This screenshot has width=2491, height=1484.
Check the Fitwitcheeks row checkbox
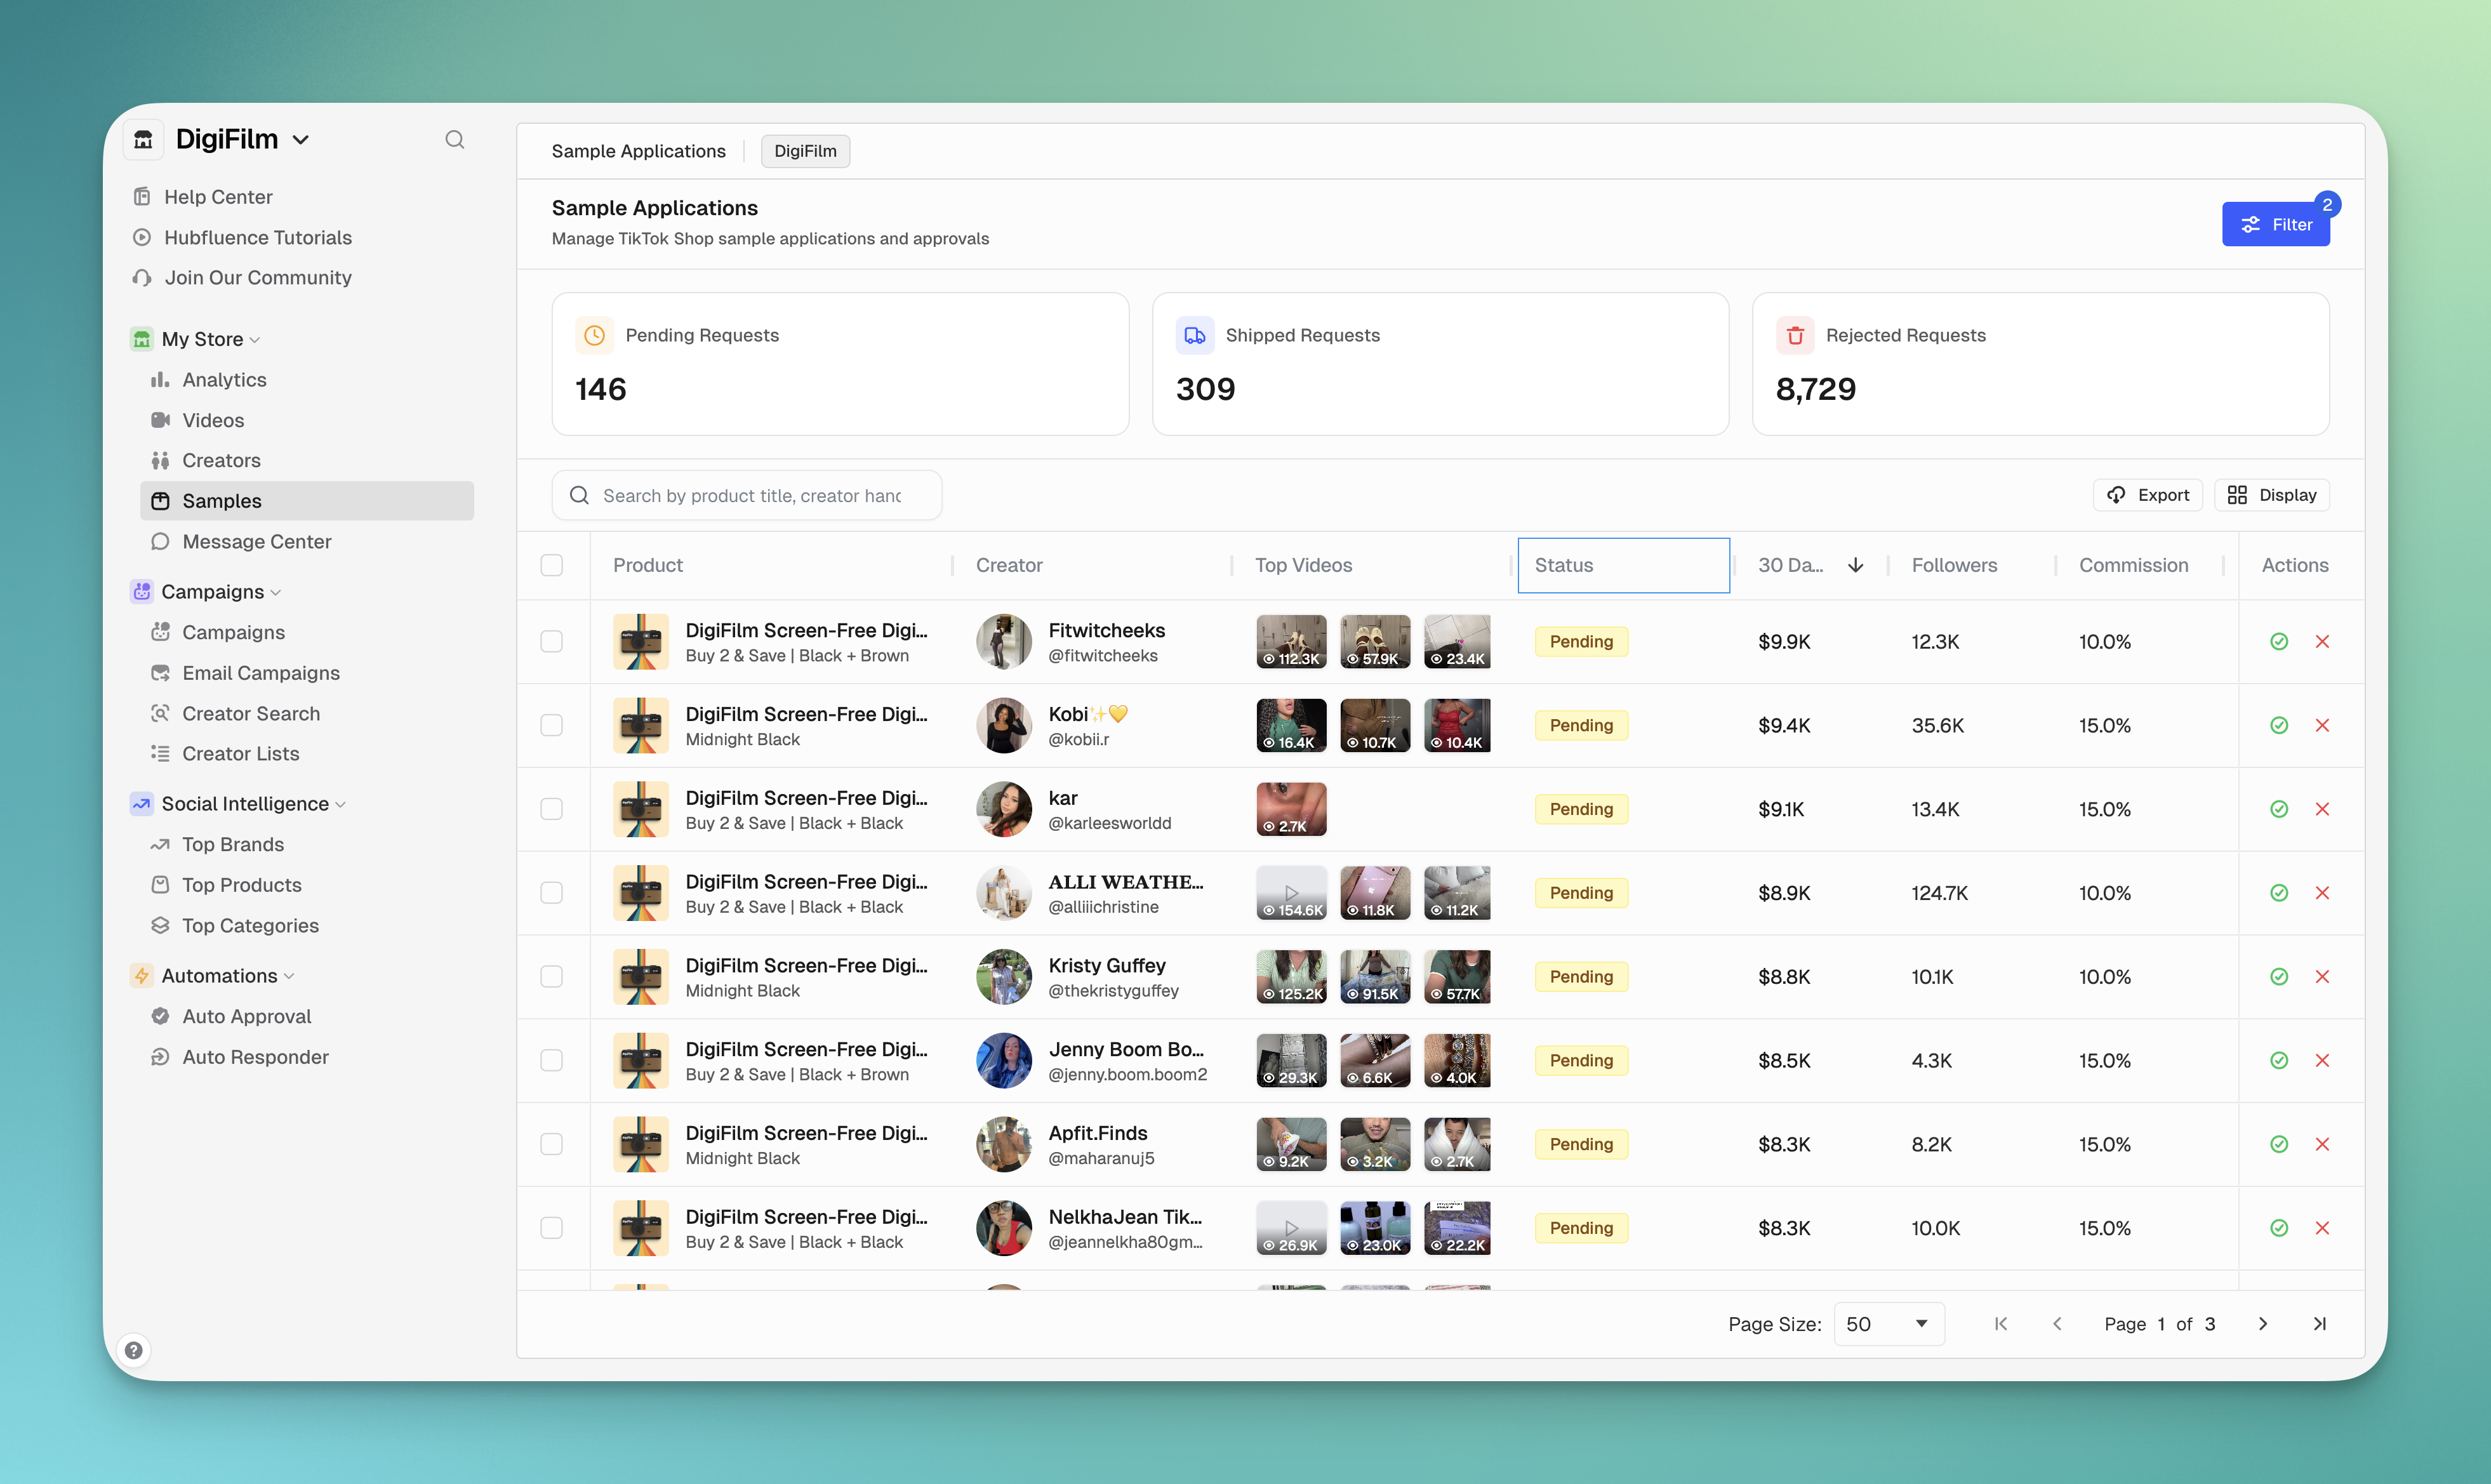552,642
